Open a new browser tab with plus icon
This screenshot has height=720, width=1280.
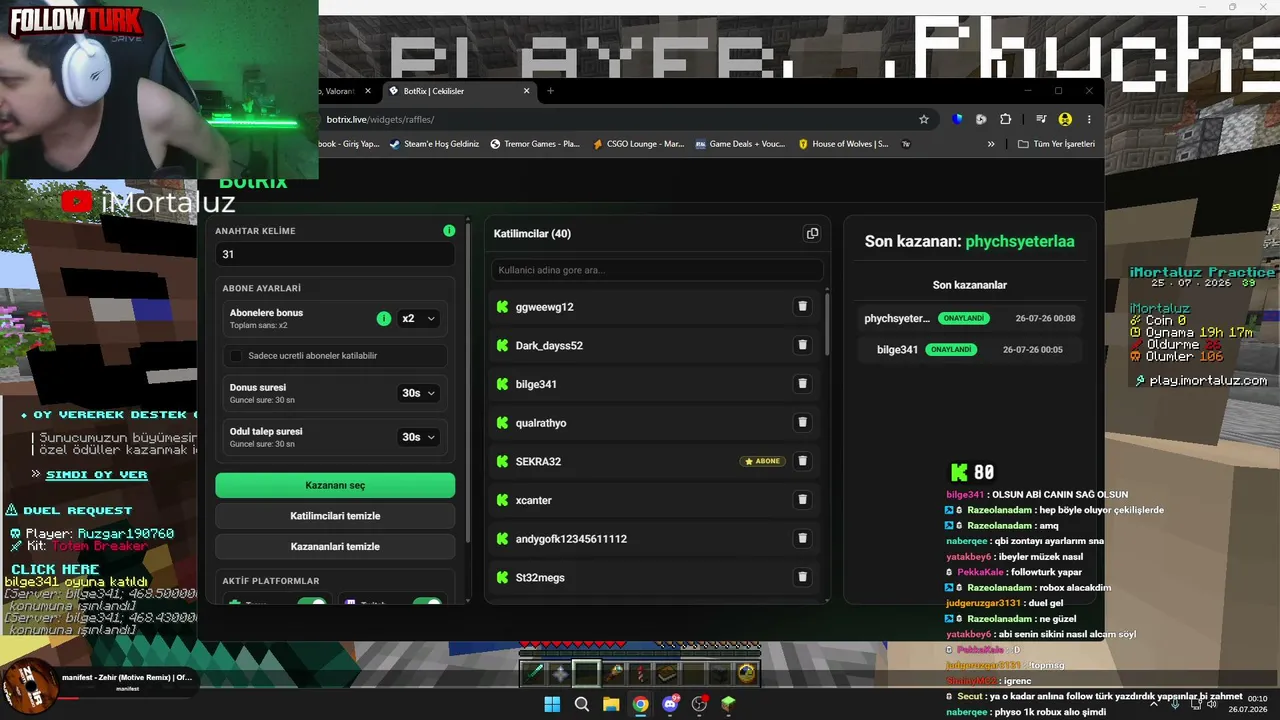point(550,91)
